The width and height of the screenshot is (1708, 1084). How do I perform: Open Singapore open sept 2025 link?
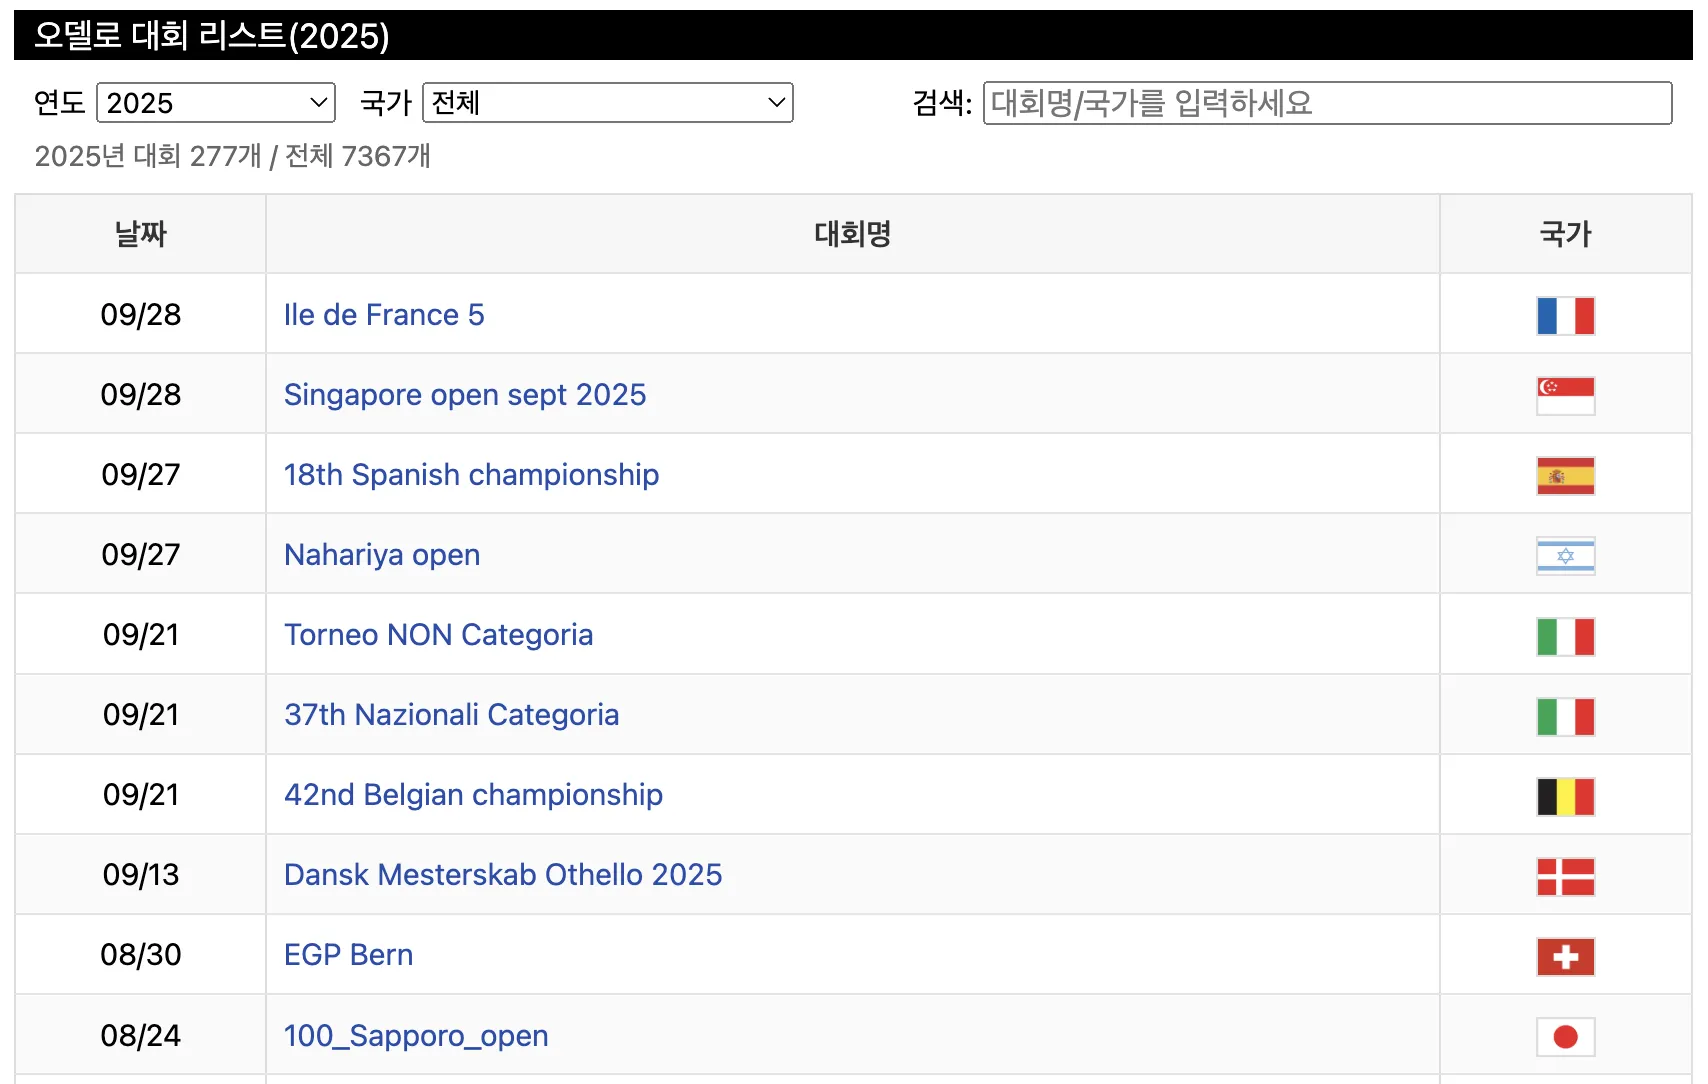(465, 395)
